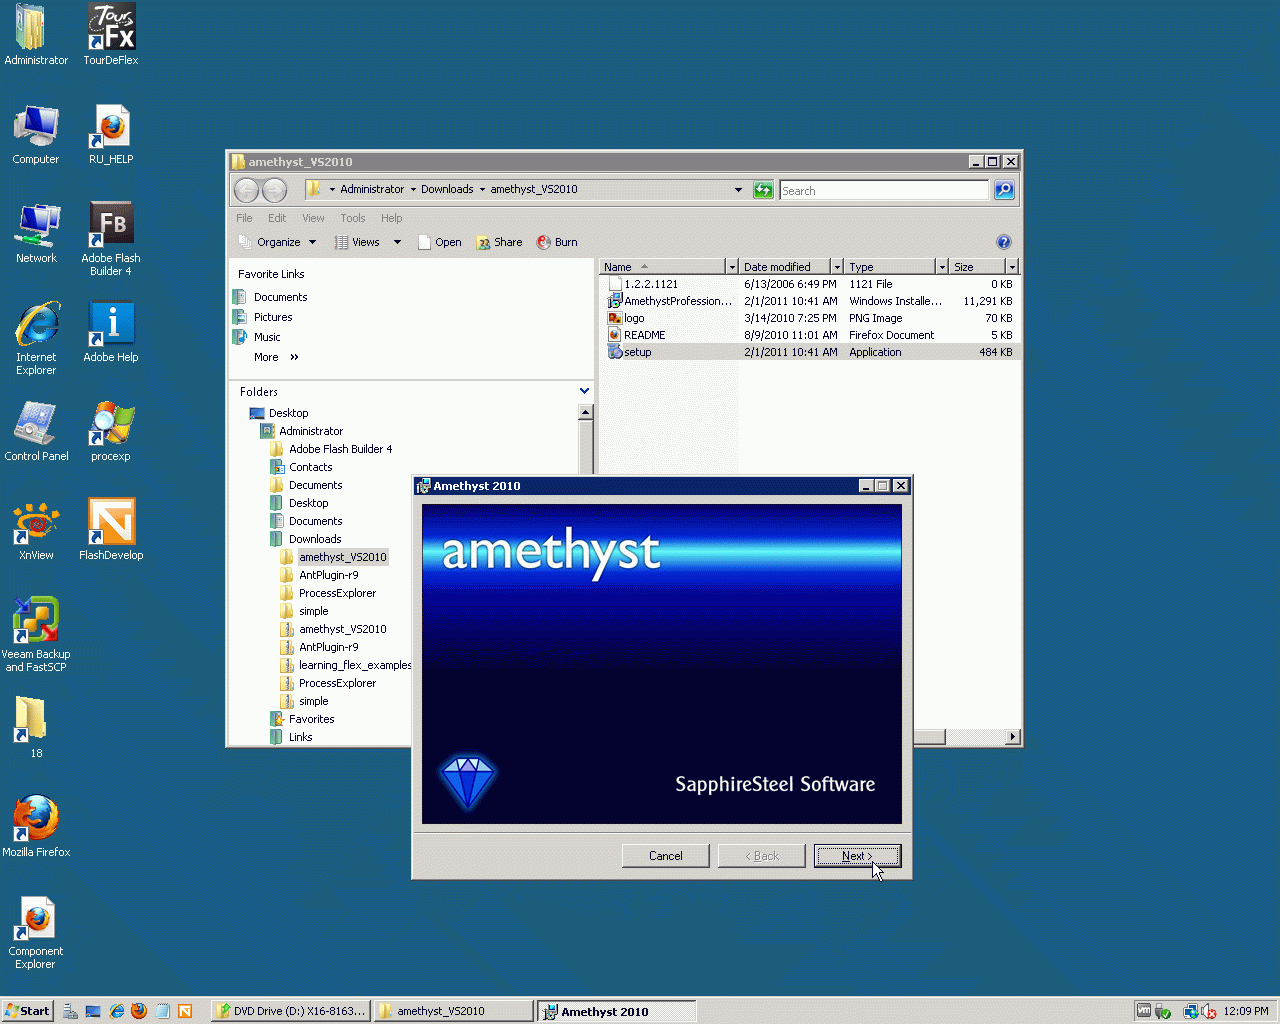Select the 1.2.2.1121 file
Image resolution: width=1280 pixels, height=1024 pixels.
pos(643,284)
